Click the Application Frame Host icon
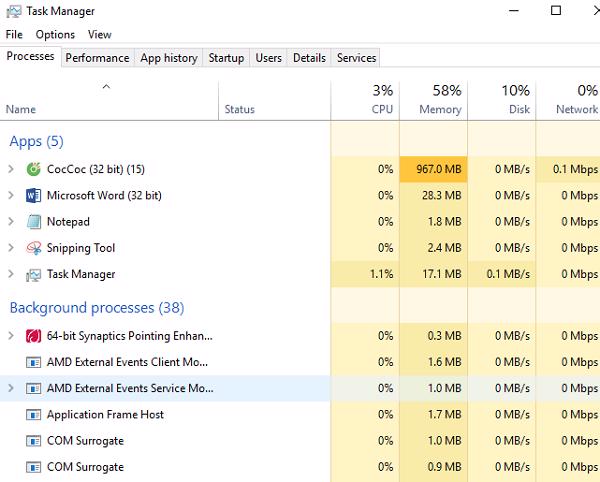600x482 pixels. (x=33, y=415)
